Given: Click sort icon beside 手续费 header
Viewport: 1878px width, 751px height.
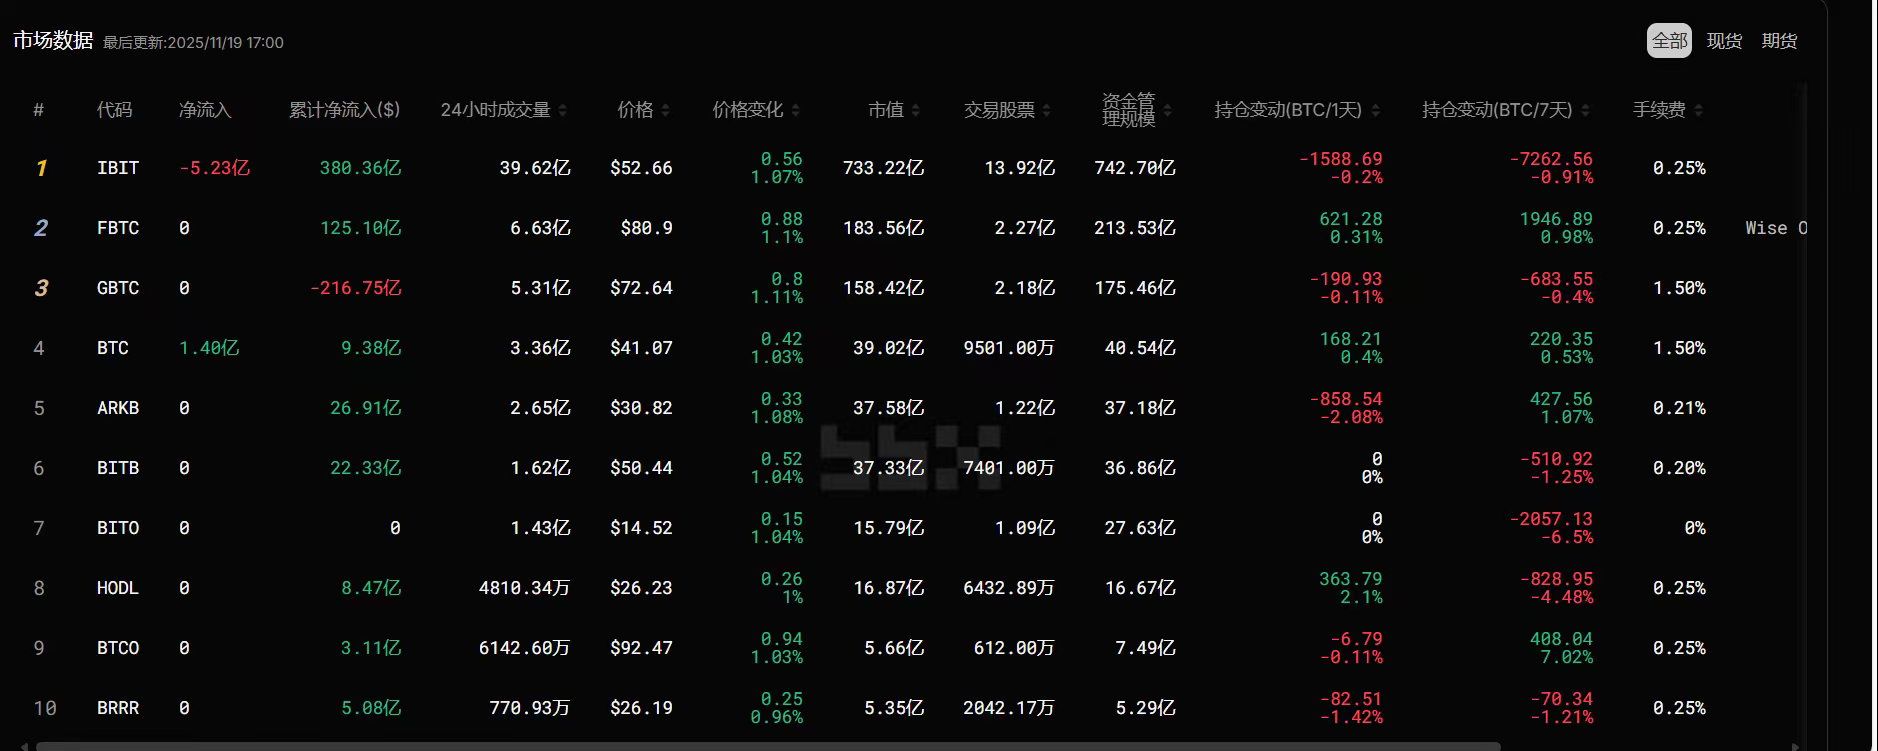Looking at the screenshot, I should click(x=1699, y=110).
